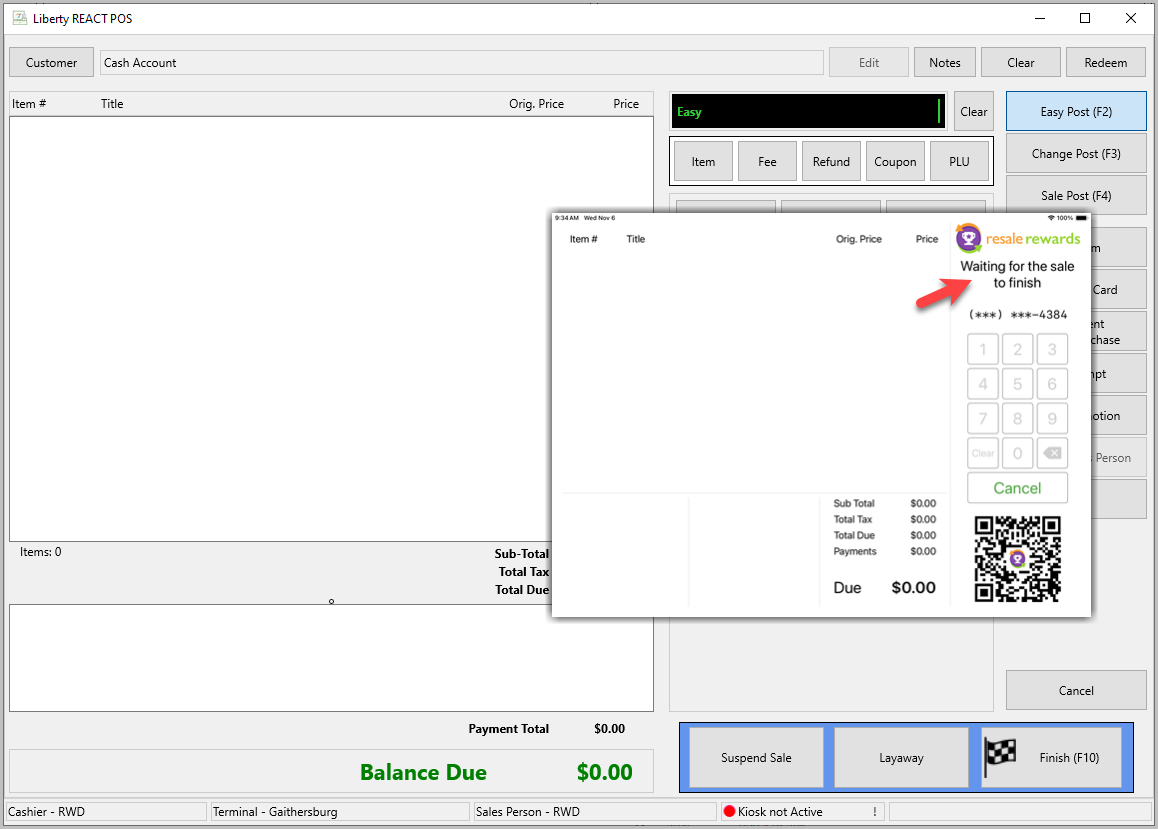The height and width of the screenshot is (829, 1158).
Task: Clear the Easy entry field
Action: click(x=973, y=111)
